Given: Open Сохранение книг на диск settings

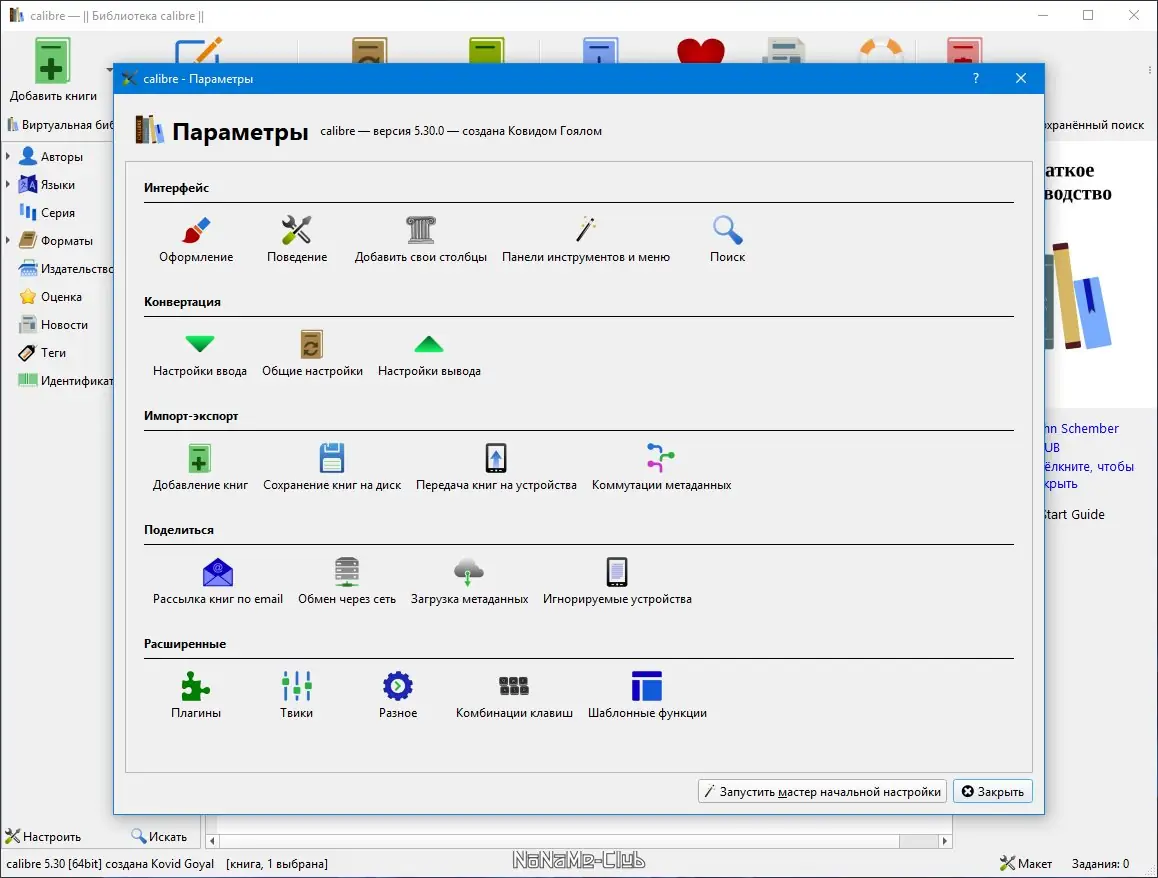Looking at the screenshot, I should pyautogui.click(x=332, y=467).
